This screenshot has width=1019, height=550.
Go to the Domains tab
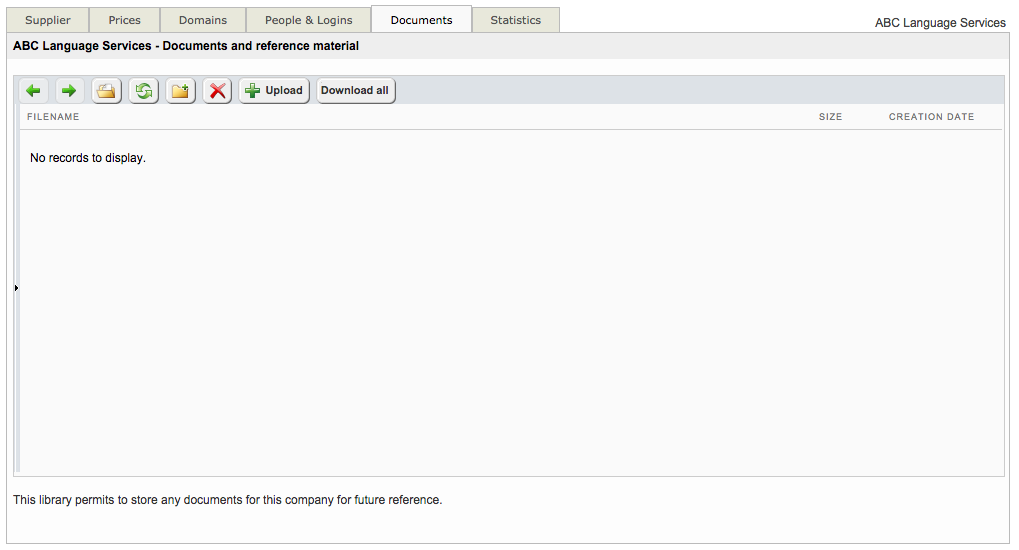click(203, 20)
